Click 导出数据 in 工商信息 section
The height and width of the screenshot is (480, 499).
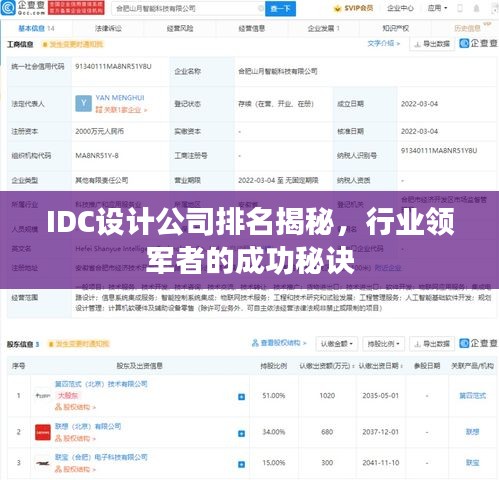pyautogui.click(x=432, y=44)
